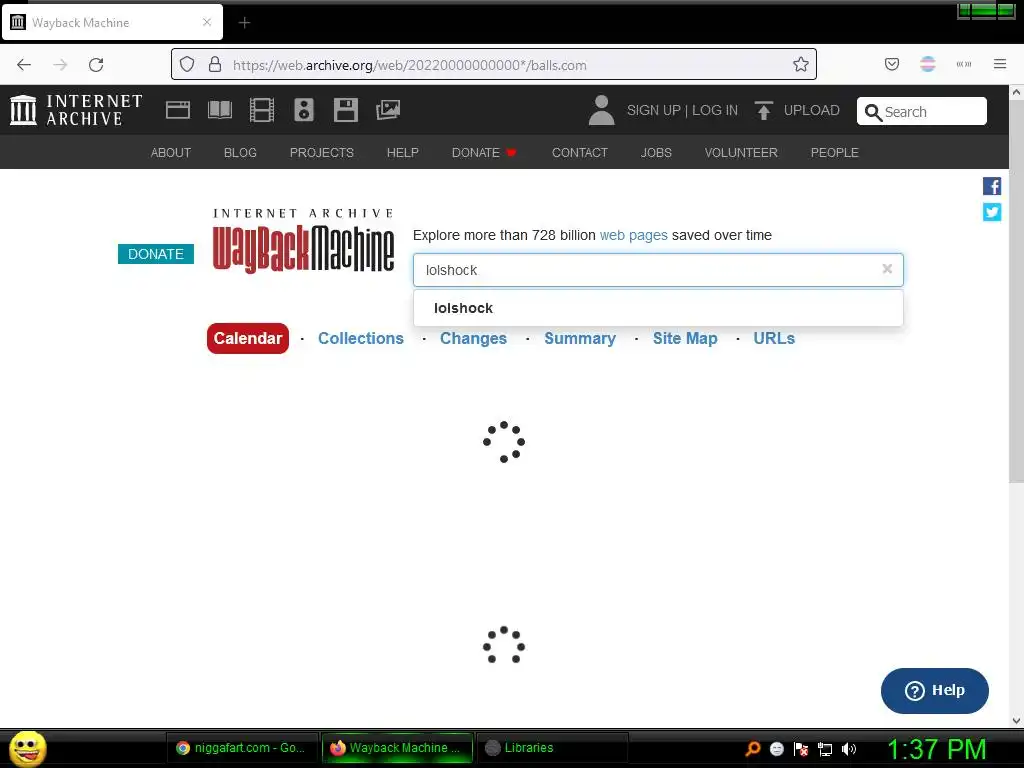Image resolution: width=1024 pixels, height=768 pixels.
Task: Open the Software floppy disk icon
Action: [x=345, y=110]
